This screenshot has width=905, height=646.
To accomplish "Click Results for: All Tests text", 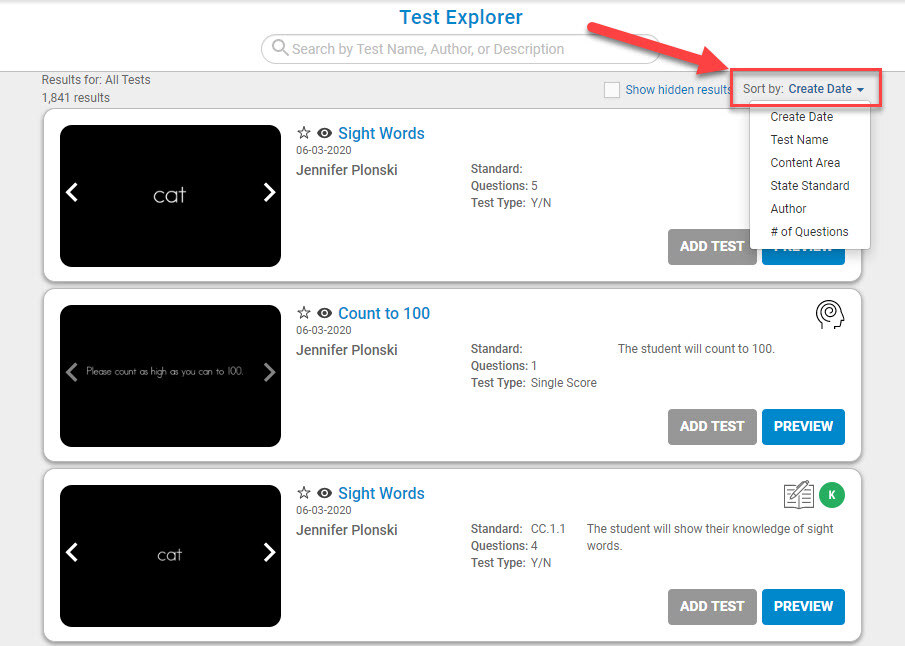I will point(96,80).
